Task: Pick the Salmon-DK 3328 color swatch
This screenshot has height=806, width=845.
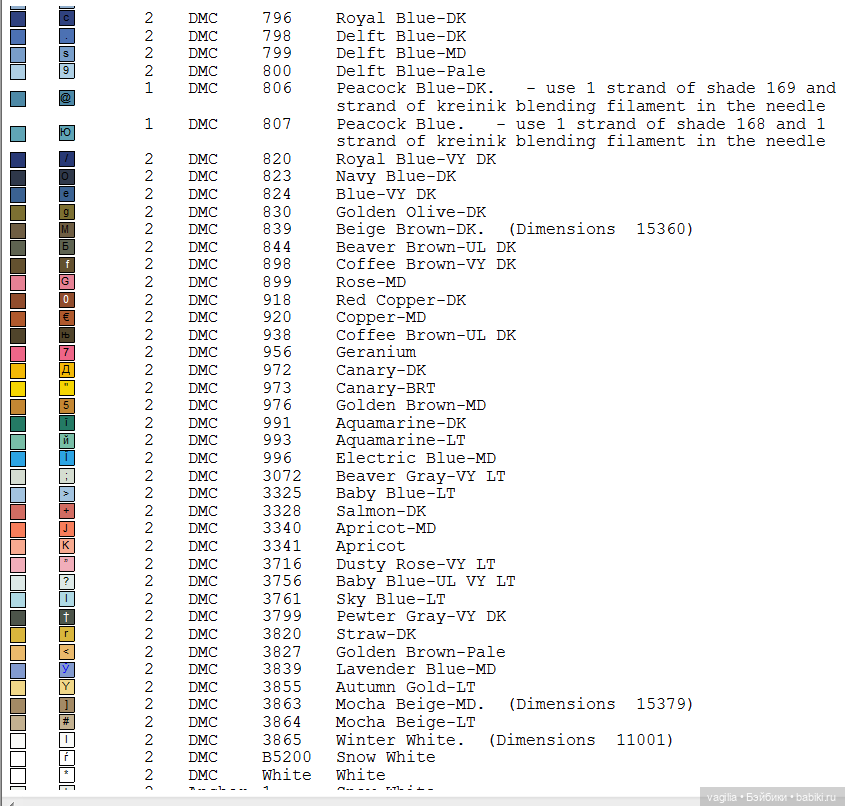Action: (18, 511)
